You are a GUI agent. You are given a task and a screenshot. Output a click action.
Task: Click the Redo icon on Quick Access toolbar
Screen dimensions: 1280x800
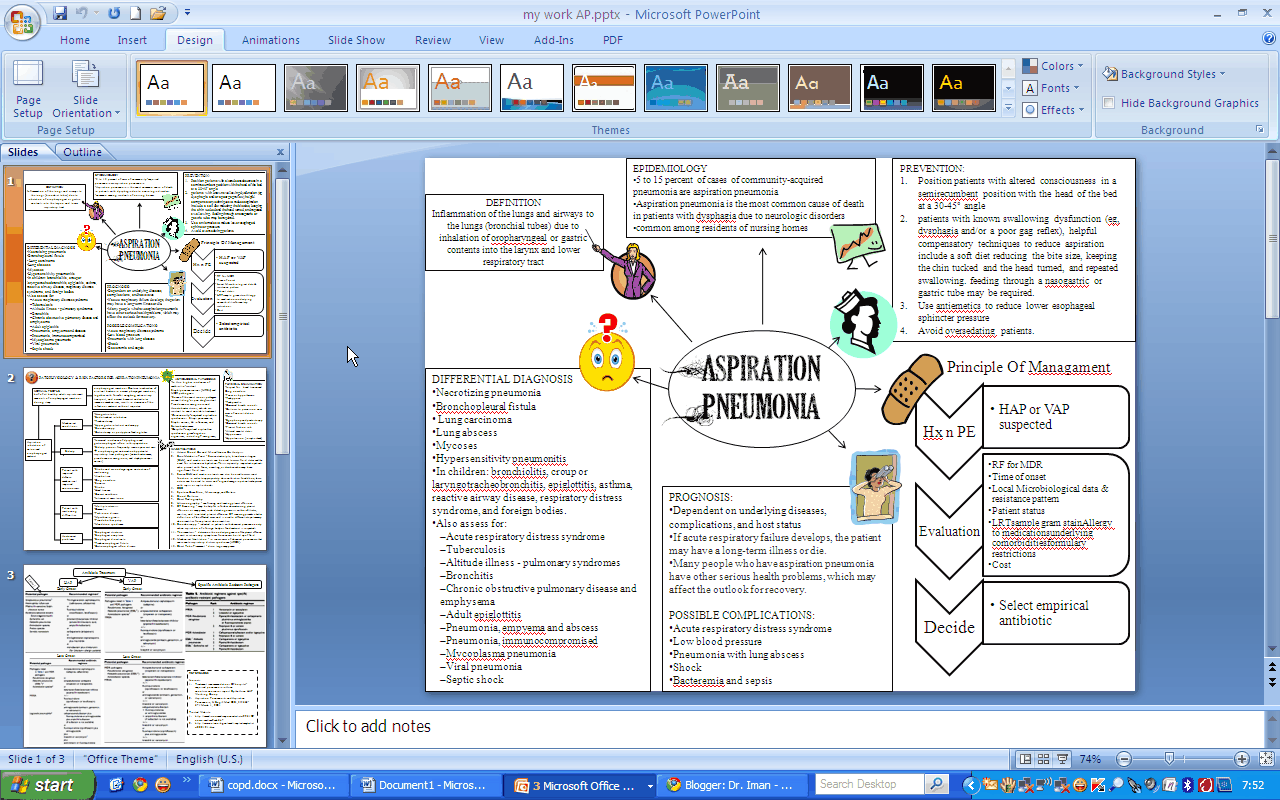pyautogui.click(x=113, y=12)
